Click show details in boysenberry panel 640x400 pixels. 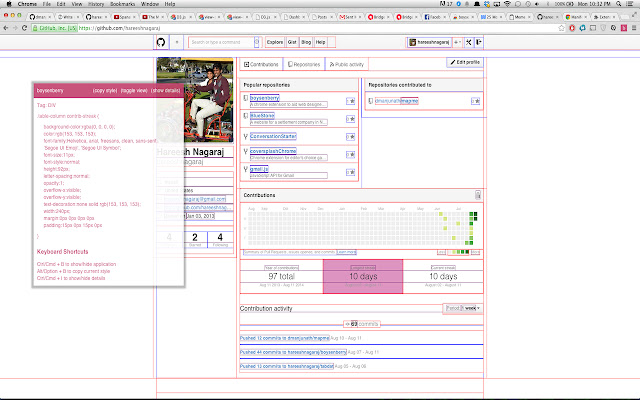165,90
